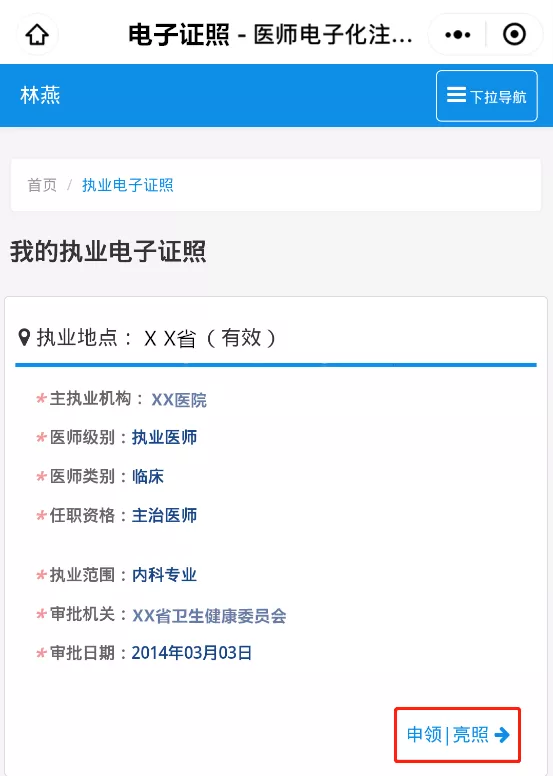Go to 首页 in the breadcrumb
The width and height of the screenshot is (553, 776).
42,185
